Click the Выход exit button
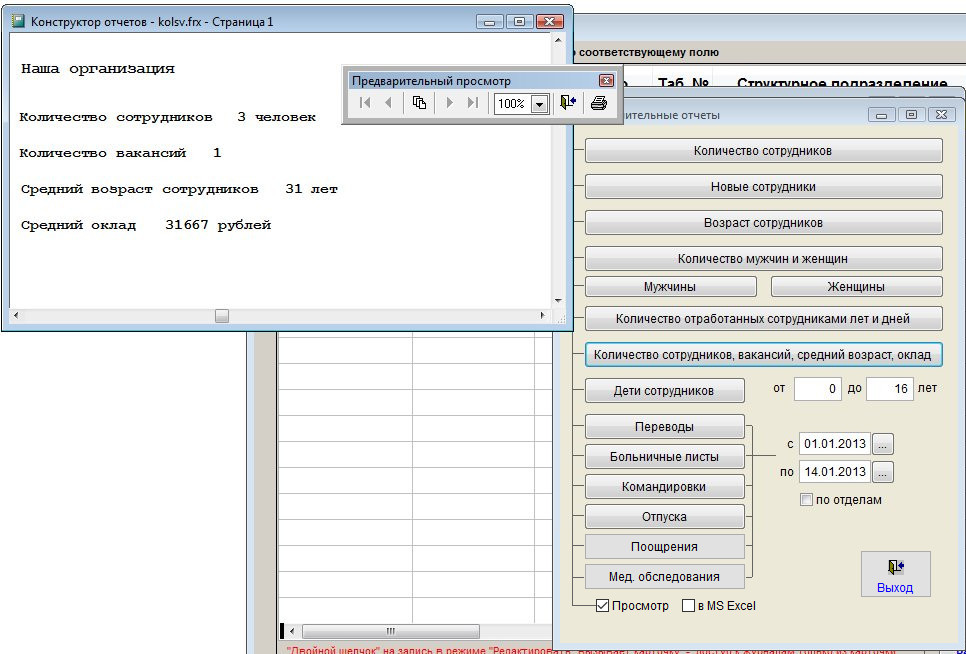Image resolution: width=966 pixels, height=654 pixels. pos(895,574)
